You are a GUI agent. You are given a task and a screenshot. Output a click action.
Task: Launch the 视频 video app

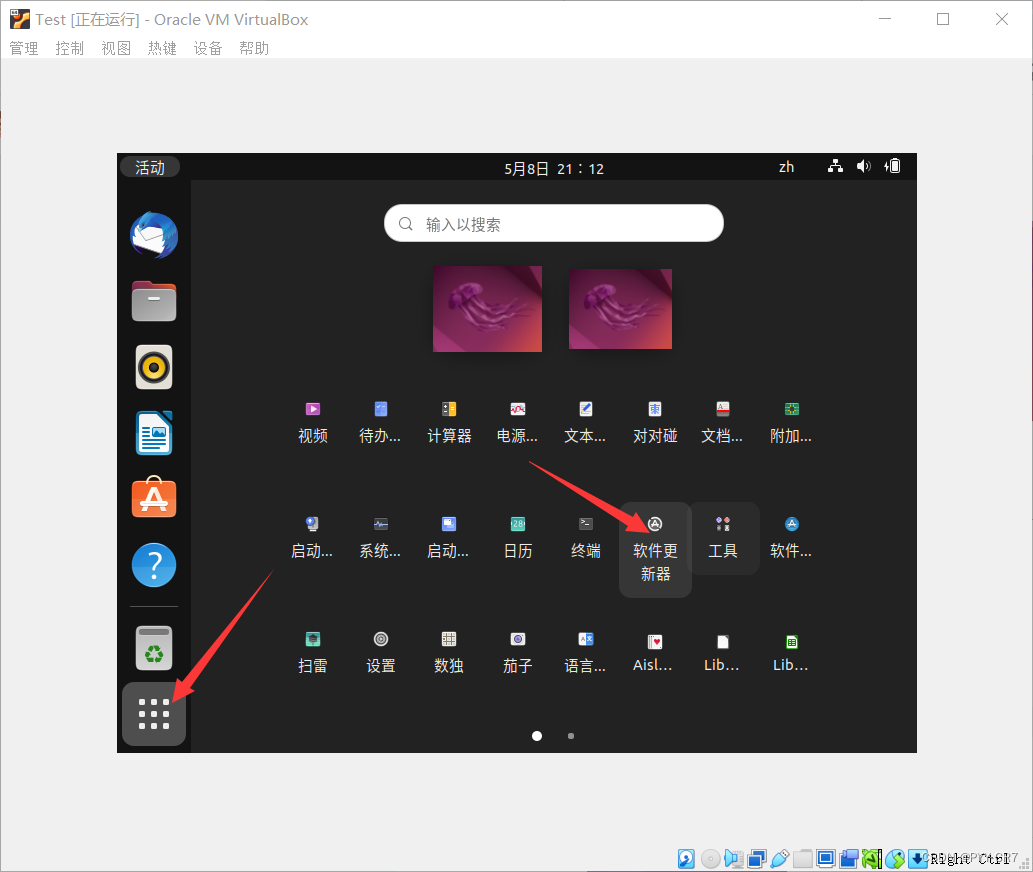coord(313,422)
